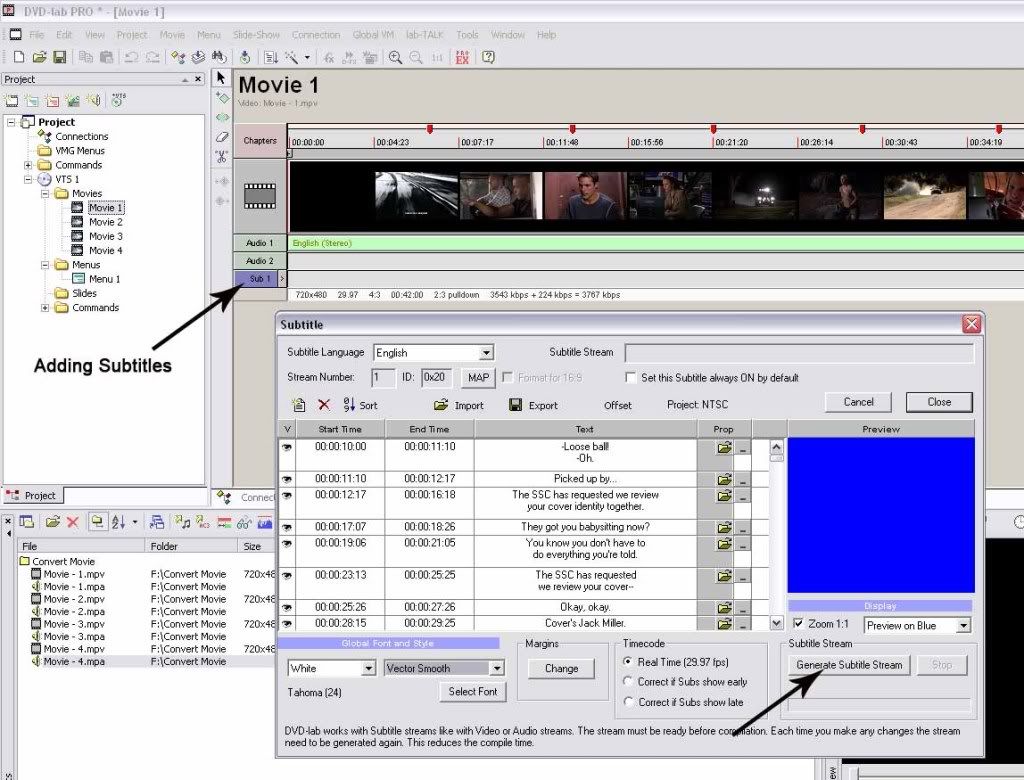Sort subtitles using the Sort icon
This screenshot has height=780, width=1024.
pos(350,405)
